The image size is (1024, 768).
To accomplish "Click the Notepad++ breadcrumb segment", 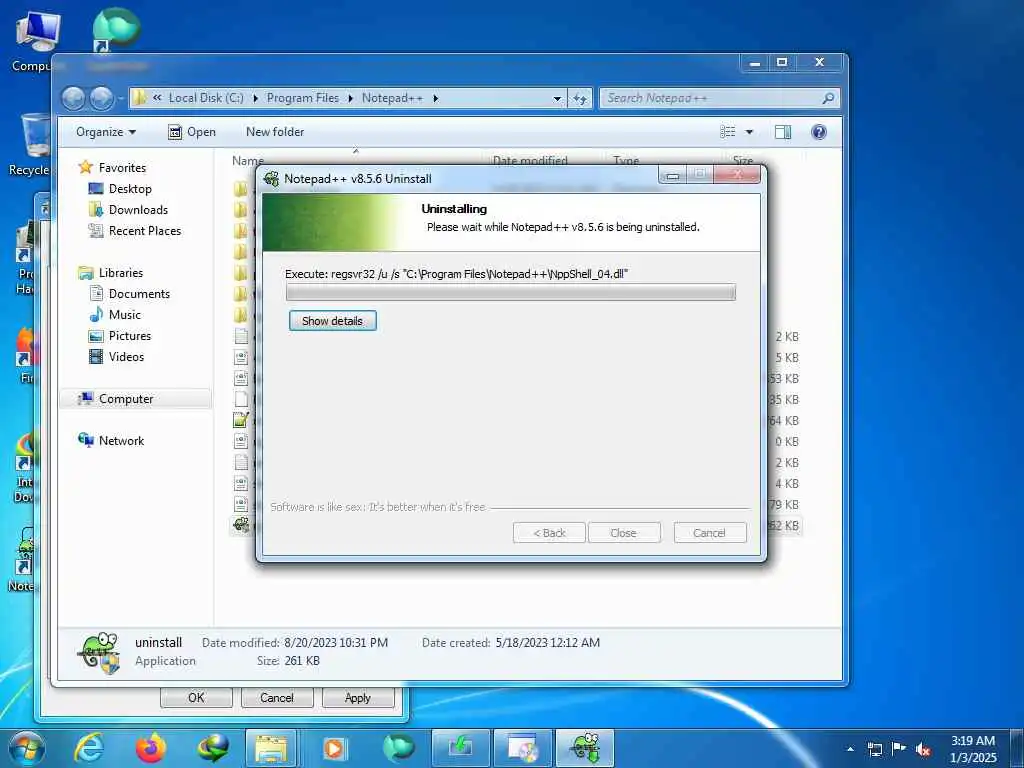I will pyautogui.click(x=392, y=98).
